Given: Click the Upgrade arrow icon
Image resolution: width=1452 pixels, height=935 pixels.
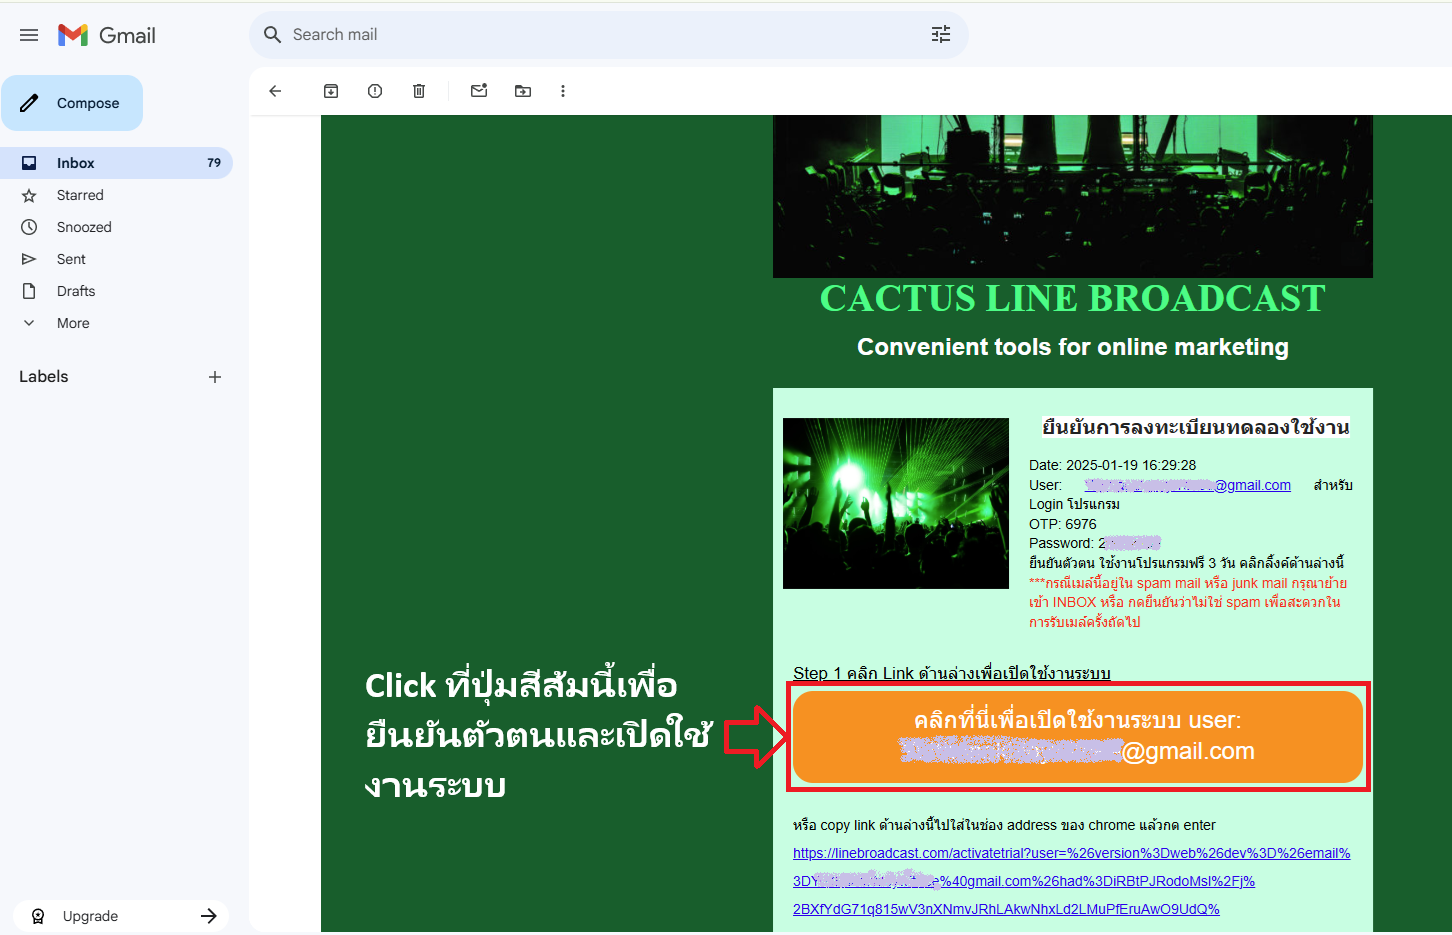Looking at the screenshot, I should (x=209, y=916).
